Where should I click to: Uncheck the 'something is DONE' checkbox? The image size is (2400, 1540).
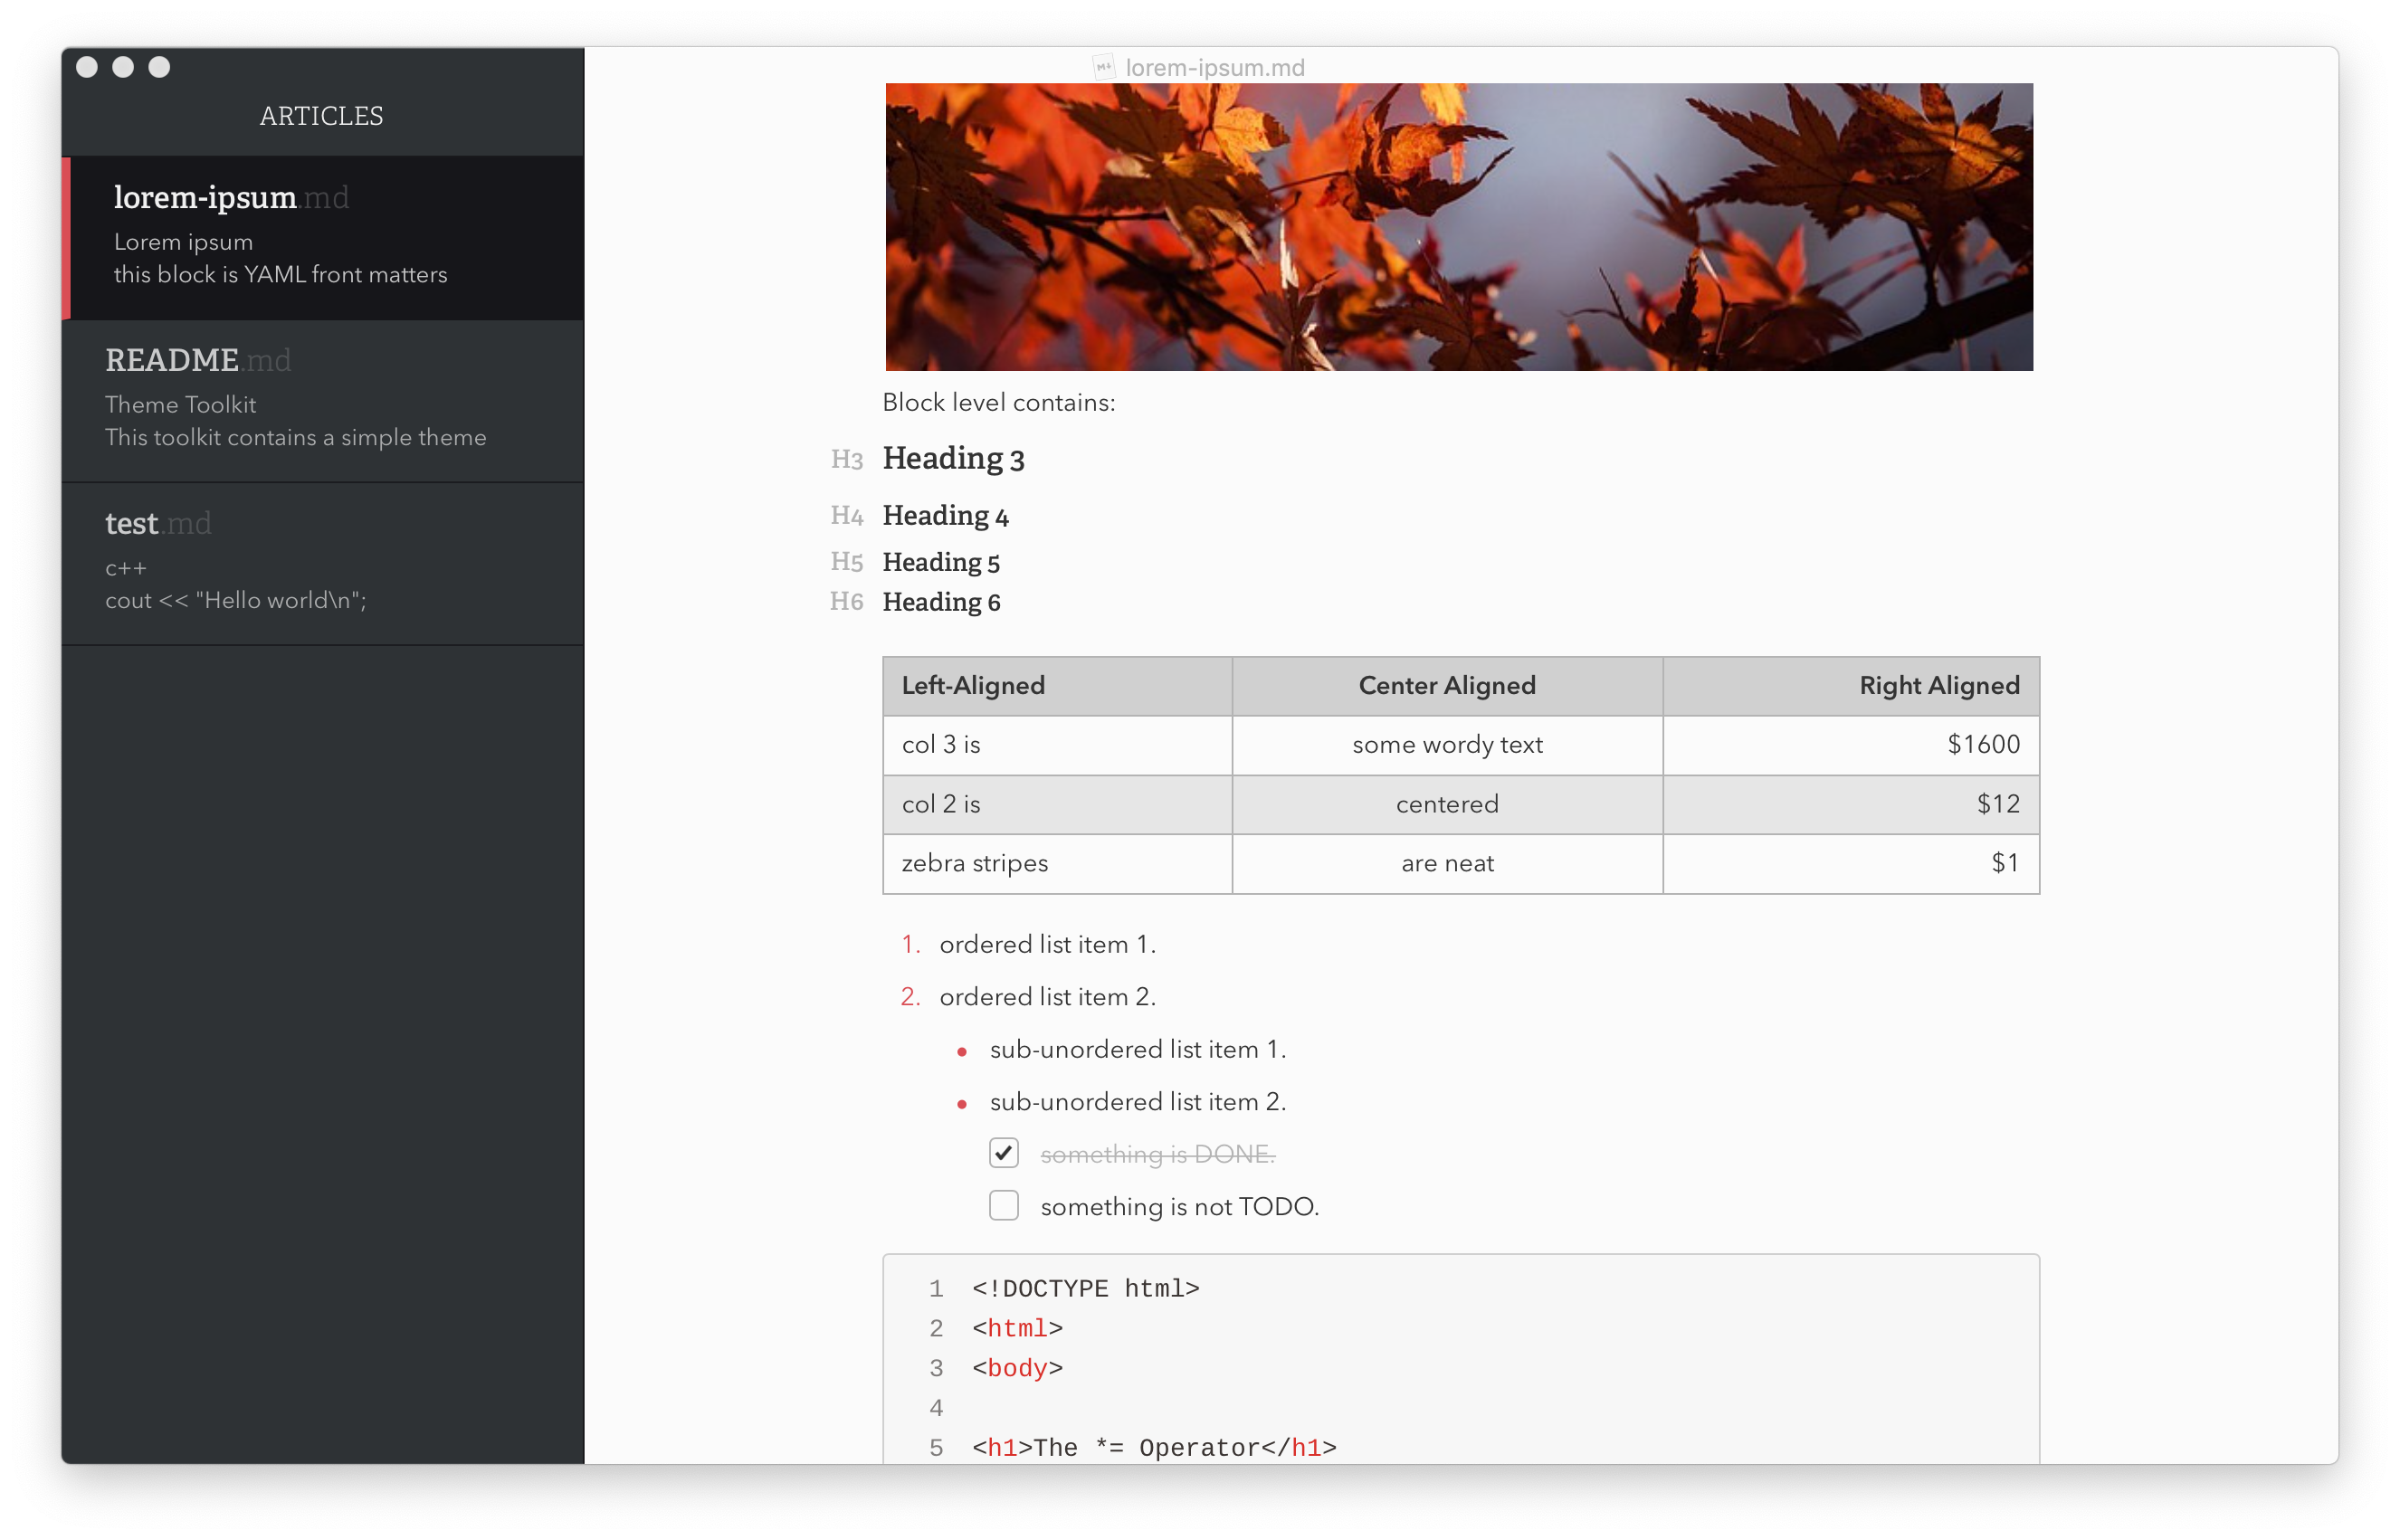pos(1004,1153)
